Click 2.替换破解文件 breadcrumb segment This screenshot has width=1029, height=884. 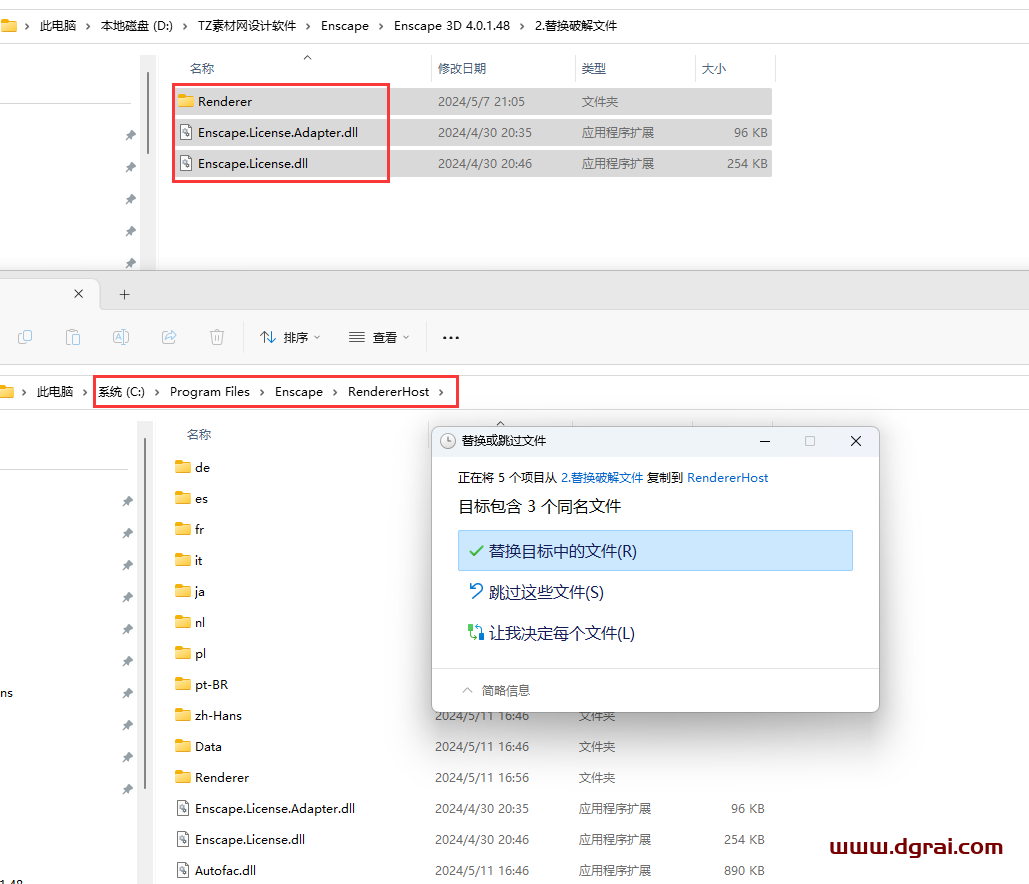pyautogui.click(x=576, y=26)
